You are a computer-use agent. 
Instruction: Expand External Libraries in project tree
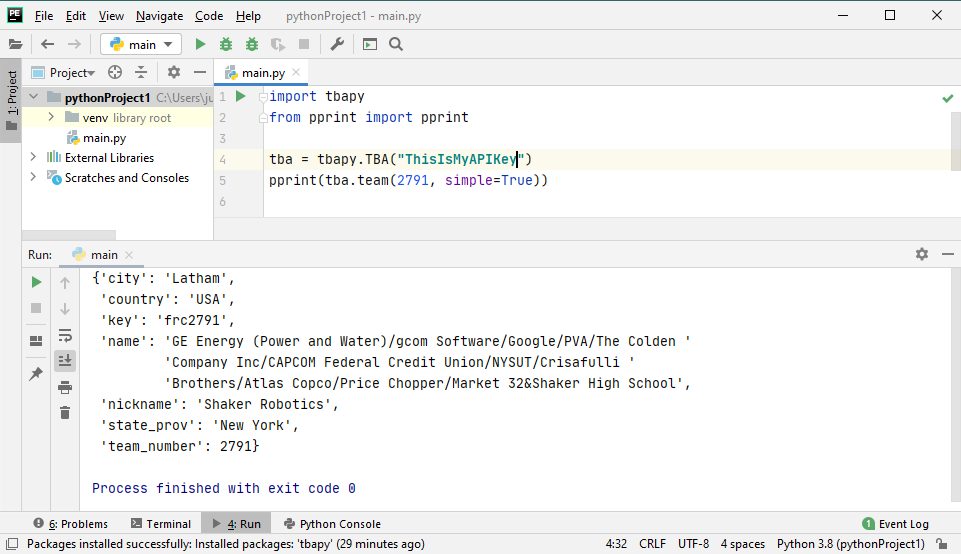[34, 157]
